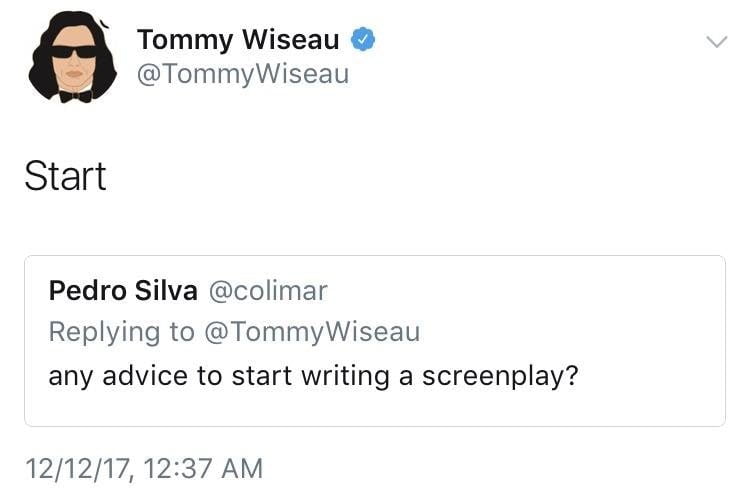Click the Tommy Wiseau display name

(238, 40)
